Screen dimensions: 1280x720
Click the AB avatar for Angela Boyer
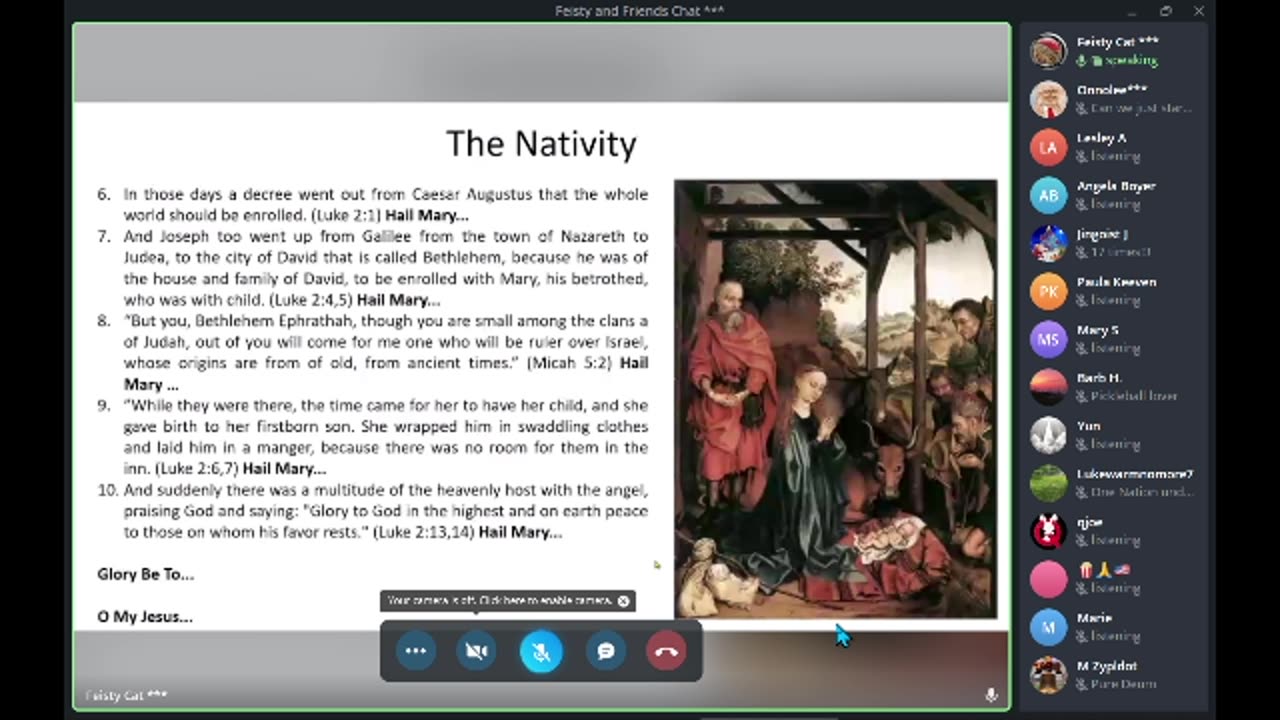[x=1048, y=195]
